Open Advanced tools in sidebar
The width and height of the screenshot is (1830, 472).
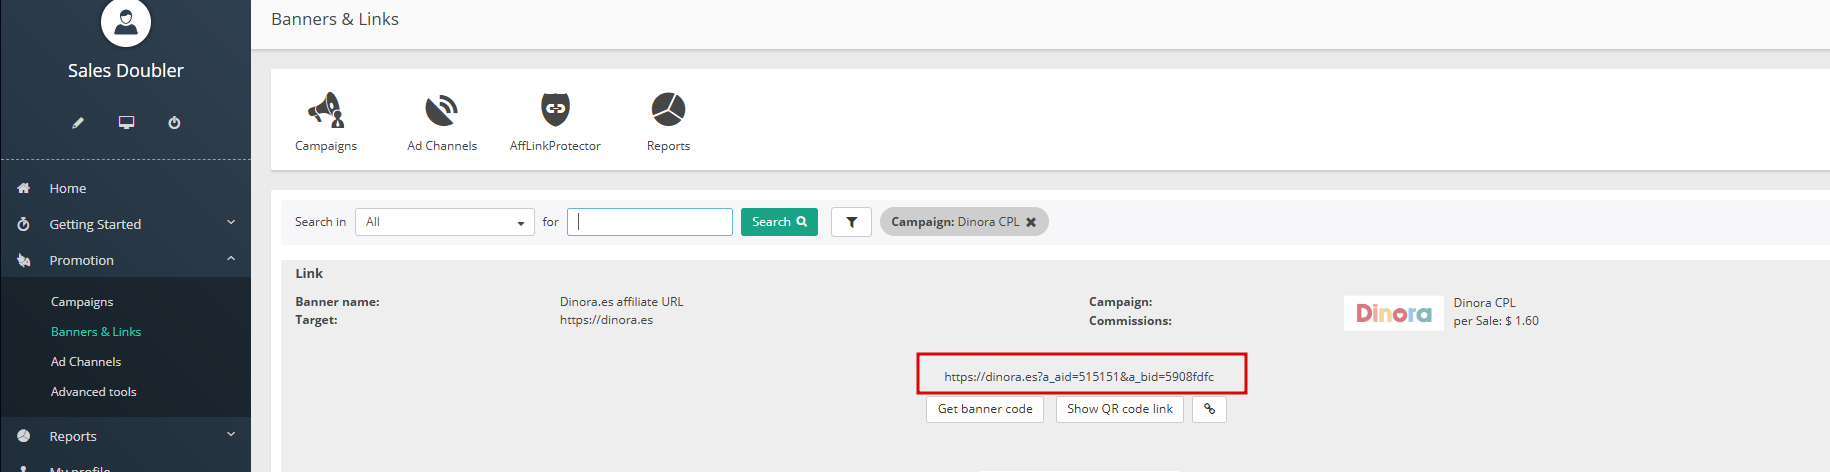(x=94, y=392)
